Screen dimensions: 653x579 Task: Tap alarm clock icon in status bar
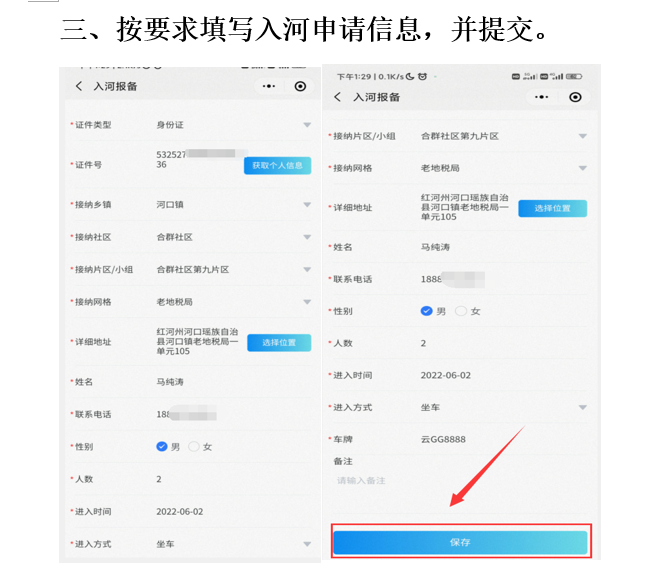(422, 77)
